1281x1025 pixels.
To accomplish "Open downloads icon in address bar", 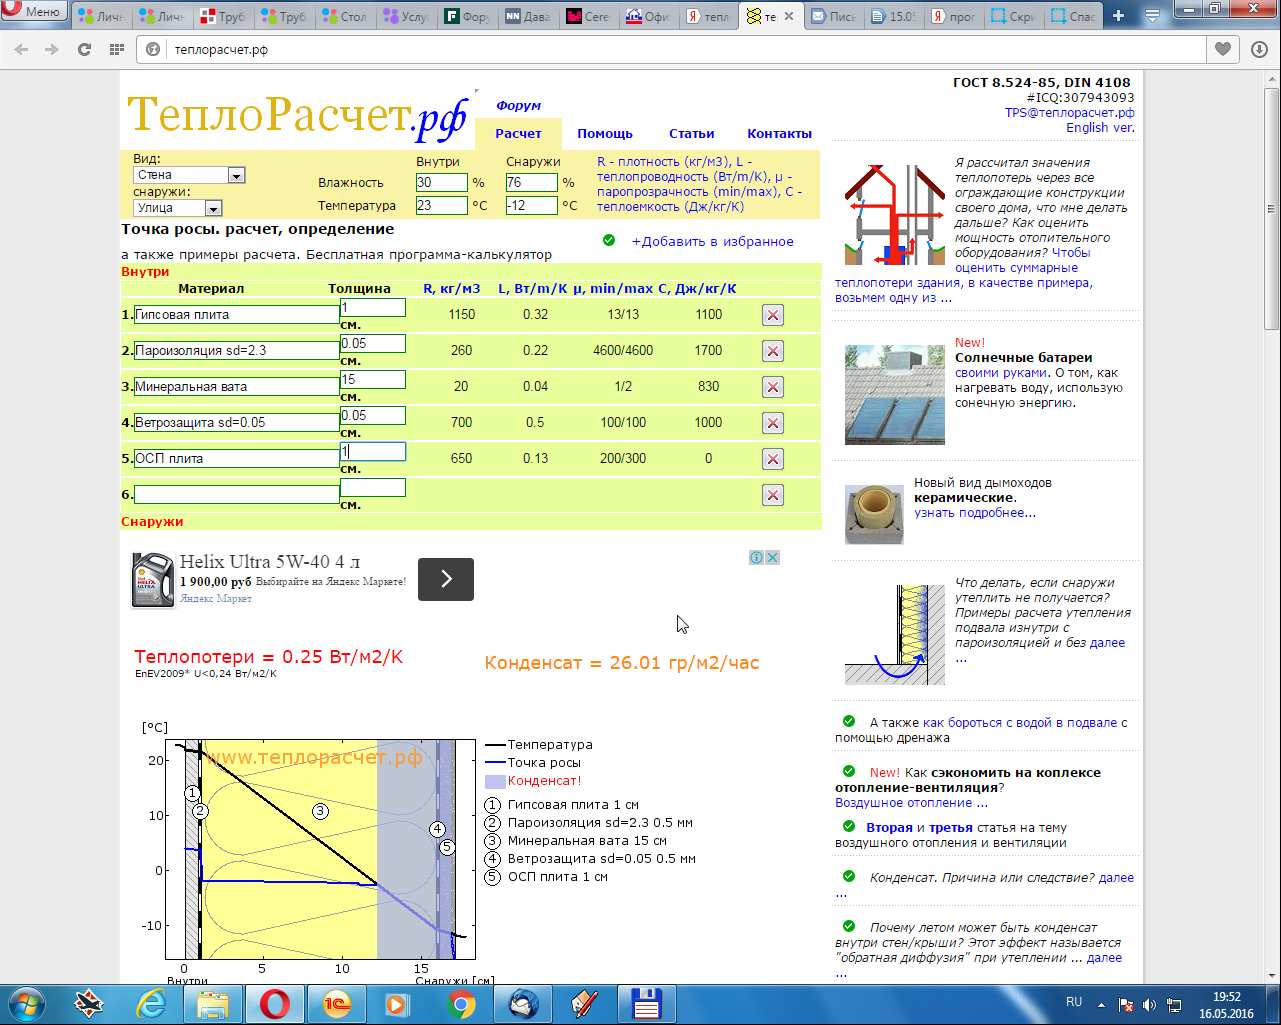I will point(1259,49).
